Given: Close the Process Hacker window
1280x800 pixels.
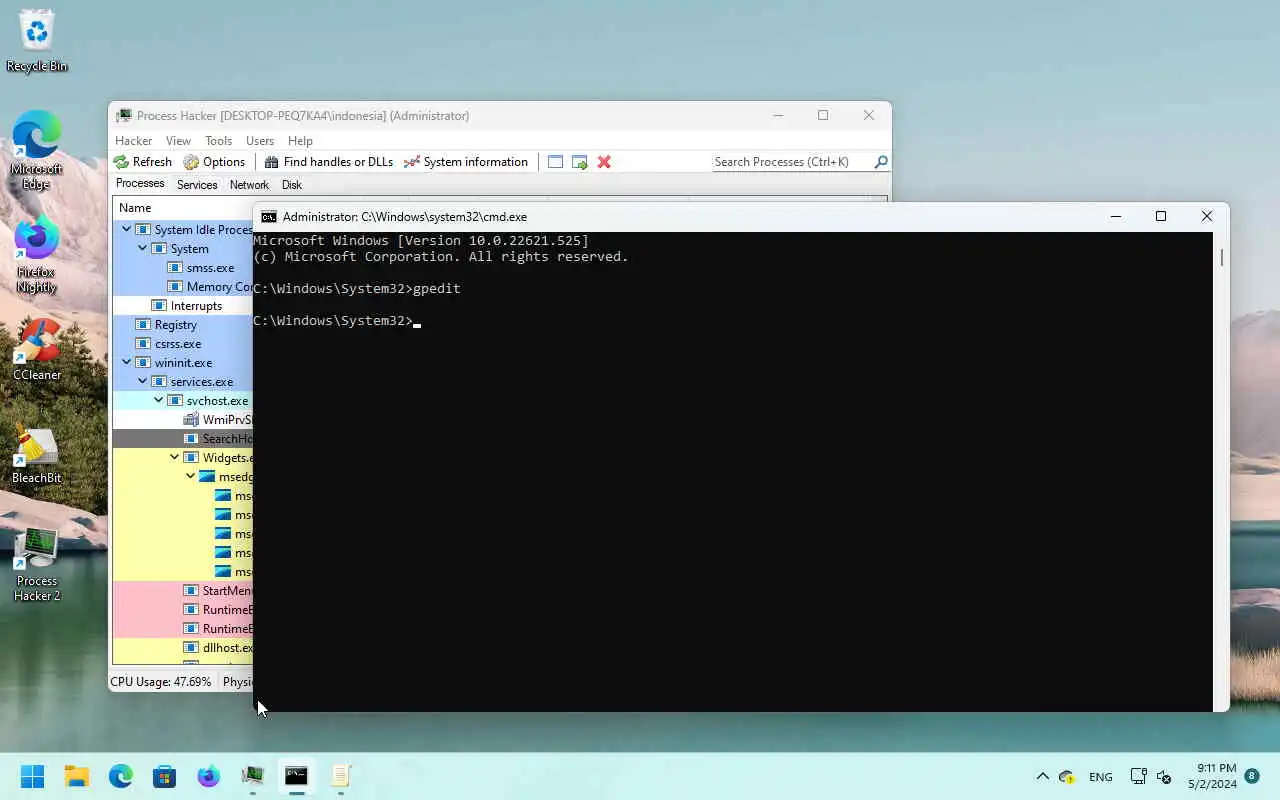Looking at the screenshot, I should (869, 116).
